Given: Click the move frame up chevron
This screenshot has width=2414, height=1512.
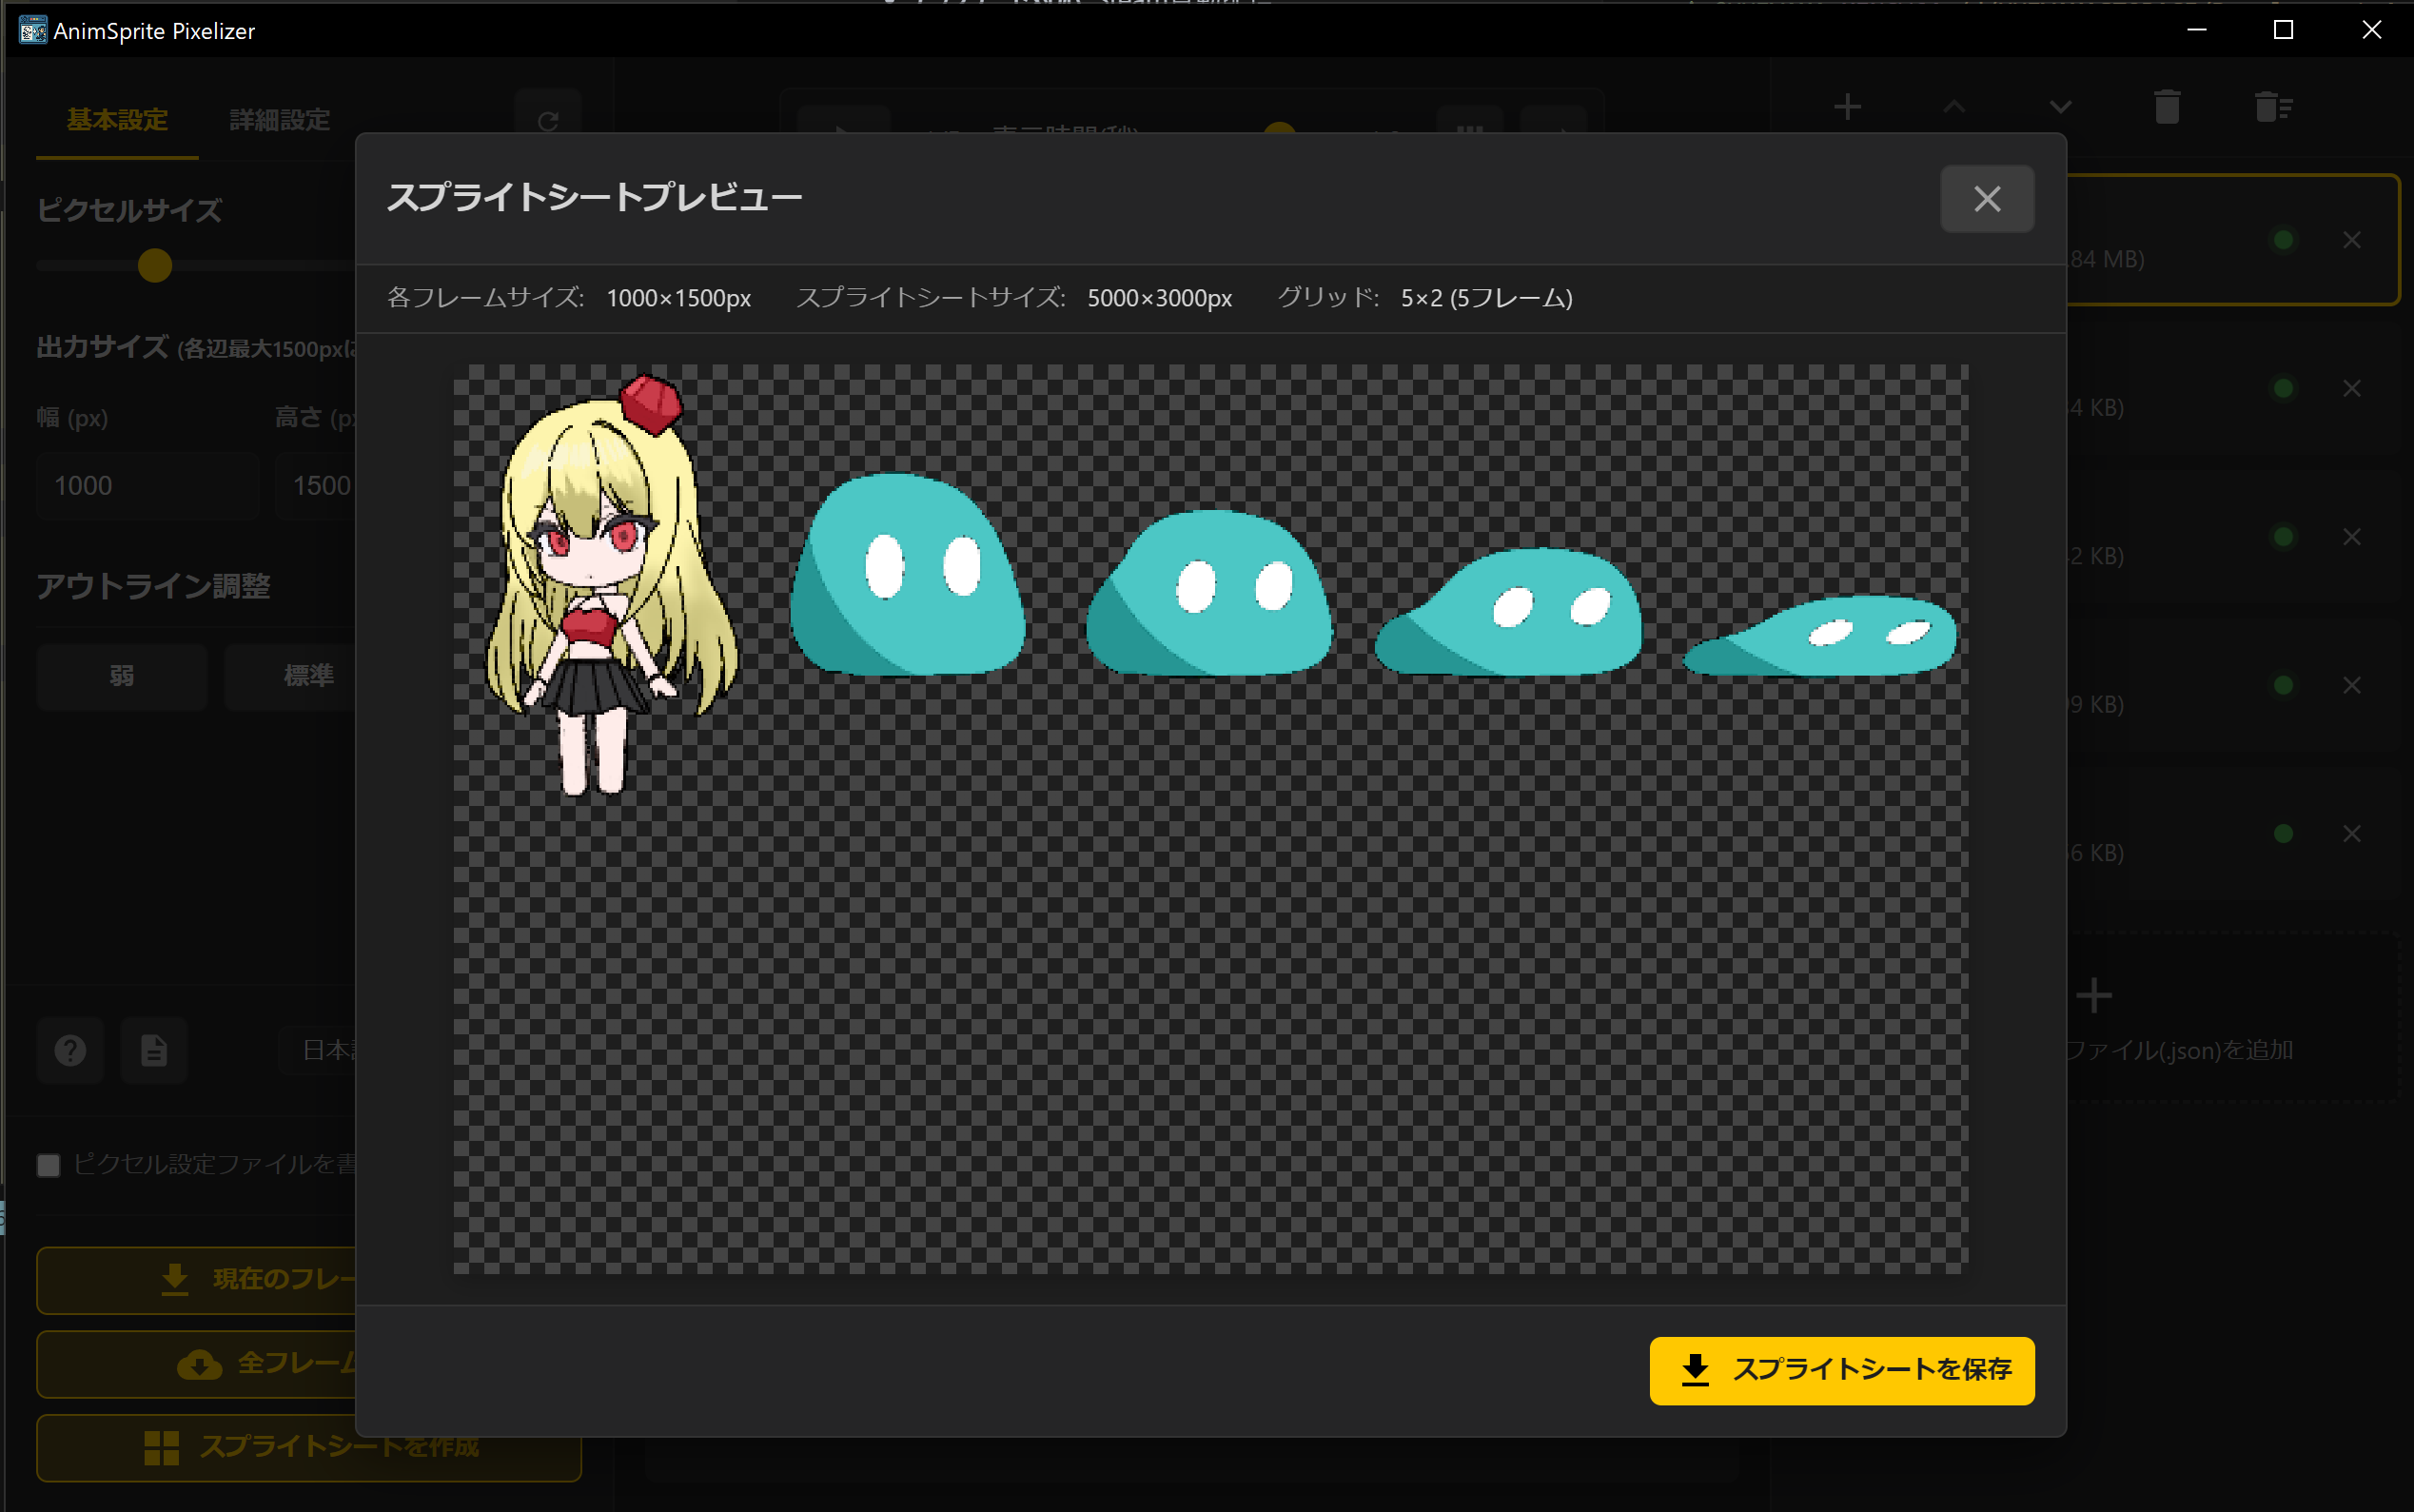Looking at the screenshot, I should [x=1954, y=106].
